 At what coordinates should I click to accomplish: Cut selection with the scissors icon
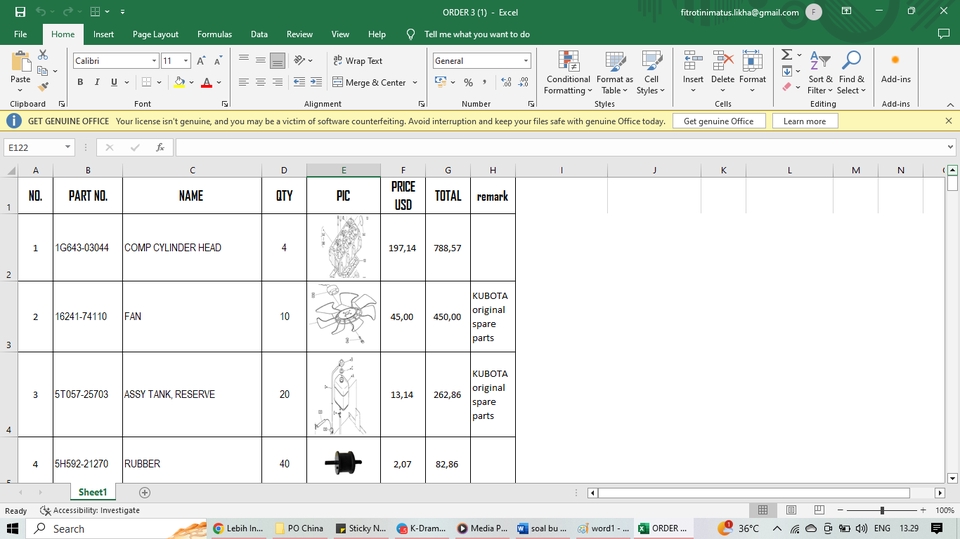[43, 55]
